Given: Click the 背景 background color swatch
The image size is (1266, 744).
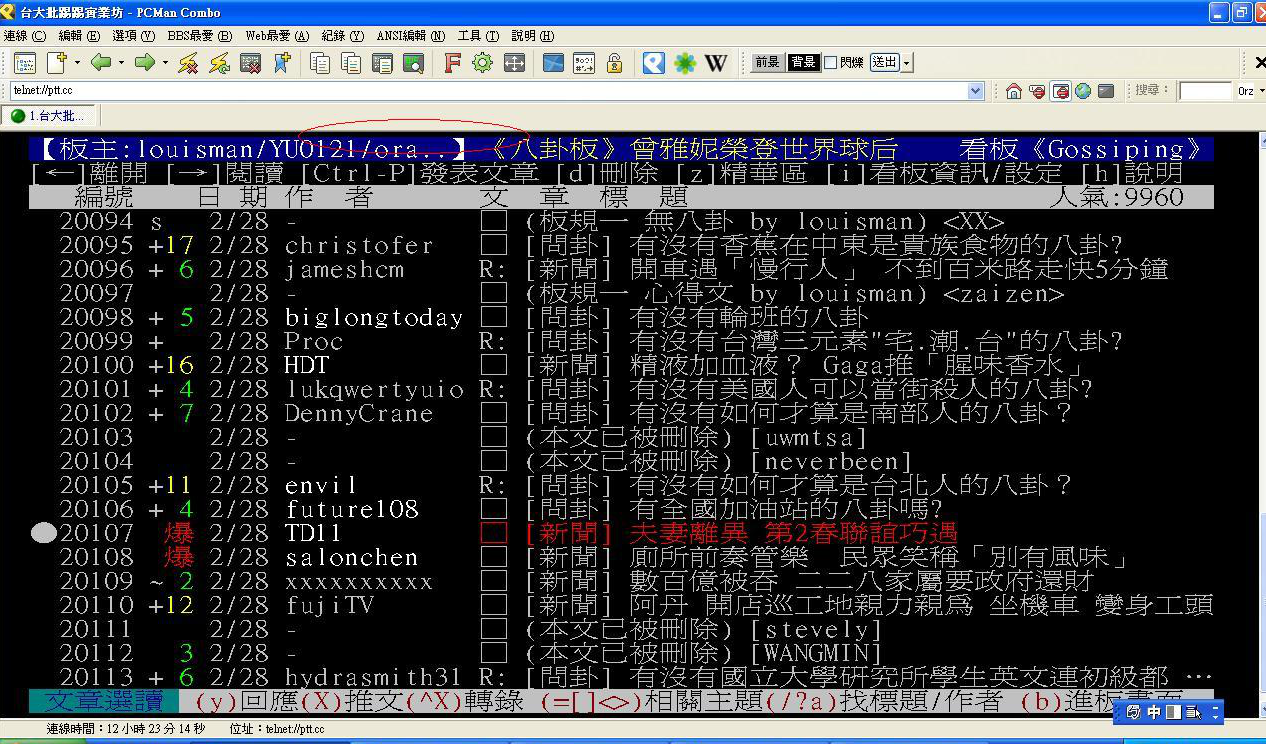Looking at the screenshot, I should click(802, 63).
